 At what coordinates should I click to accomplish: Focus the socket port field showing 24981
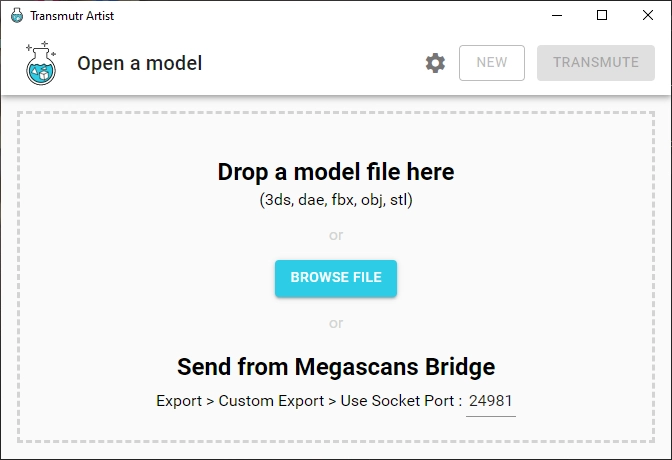click(491, 402)
